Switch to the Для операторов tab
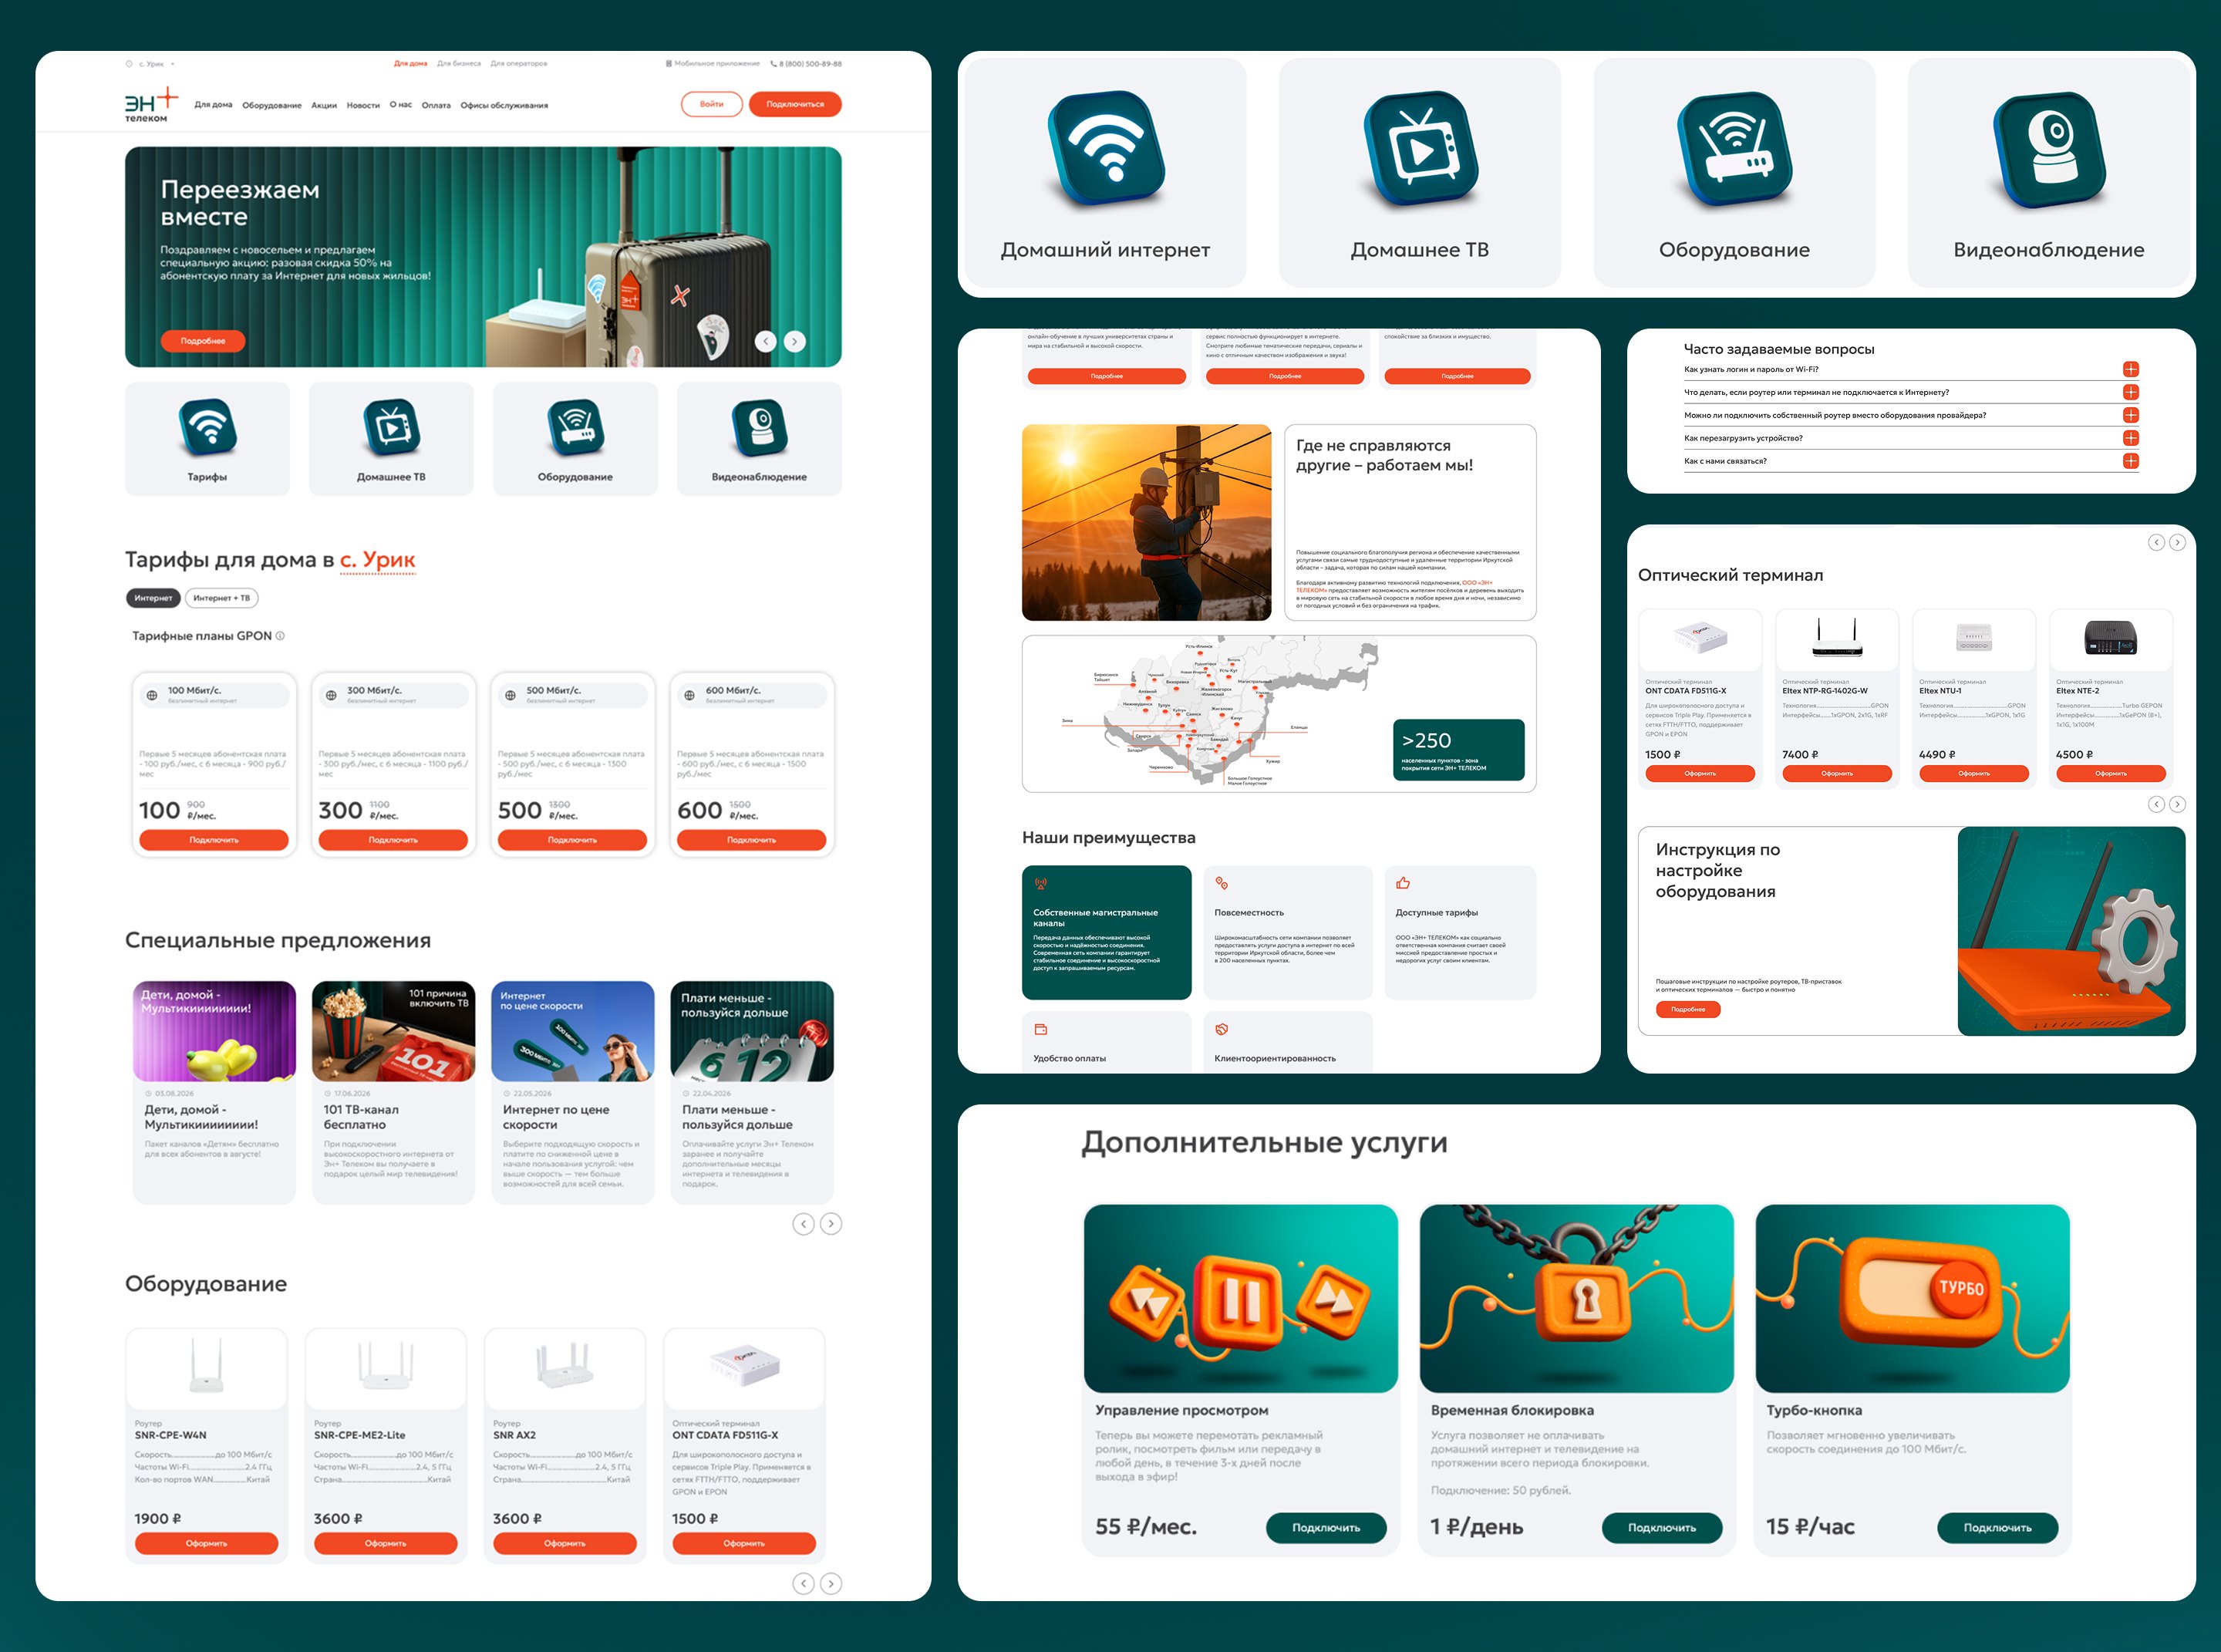 (x=519, y=64)
